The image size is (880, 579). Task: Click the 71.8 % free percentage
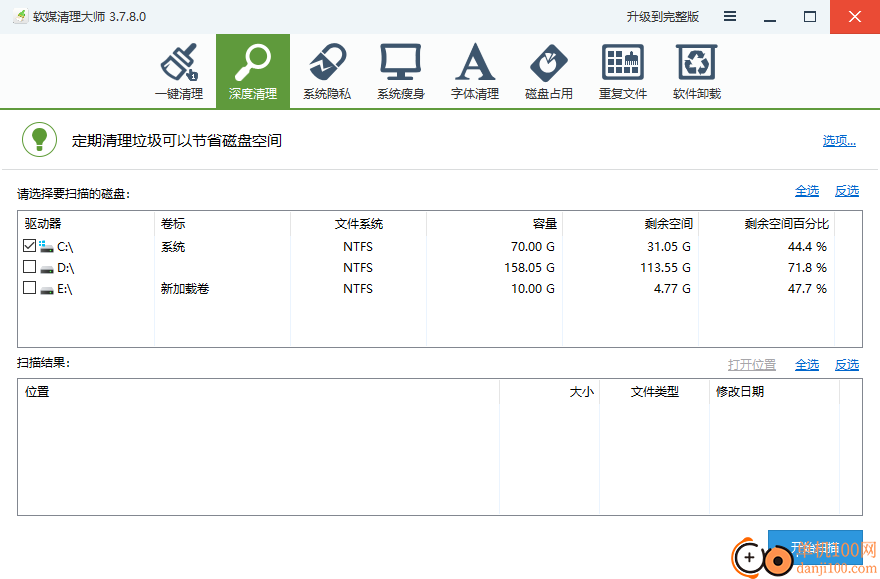tap(807, 268)
